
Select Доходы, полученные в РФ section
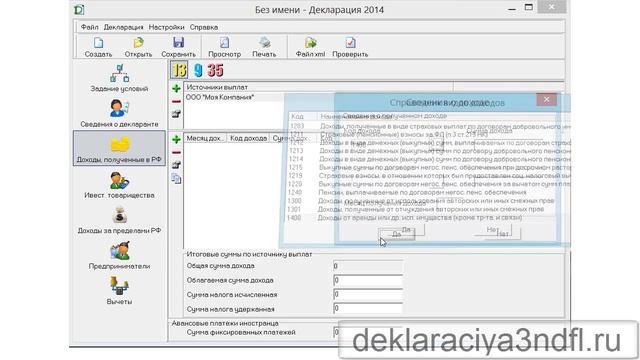[119, 148]
